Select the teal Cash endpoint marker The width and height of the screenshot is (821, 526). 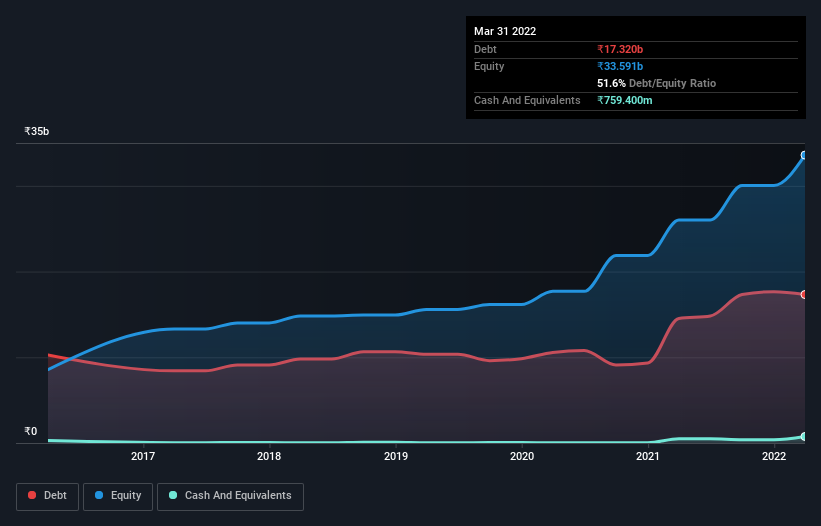coord(804,437)
